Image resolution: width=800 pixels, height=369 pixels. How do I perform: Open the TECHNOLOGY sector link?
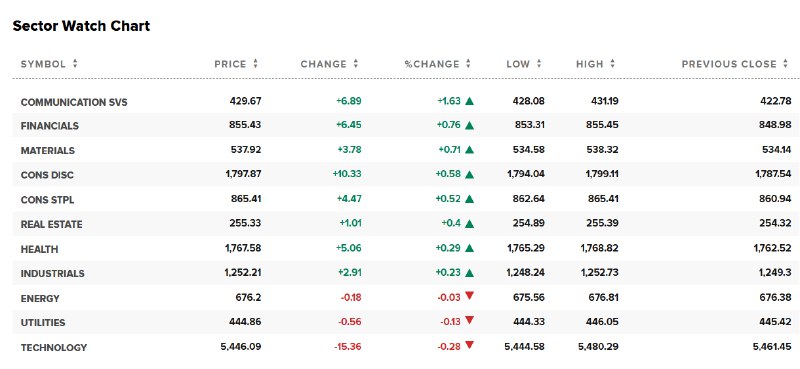54,348
